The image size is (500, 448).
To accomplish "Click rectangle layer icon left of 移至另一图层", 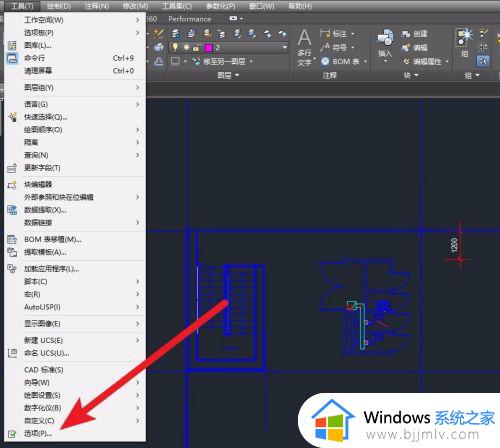I will 175,61.
